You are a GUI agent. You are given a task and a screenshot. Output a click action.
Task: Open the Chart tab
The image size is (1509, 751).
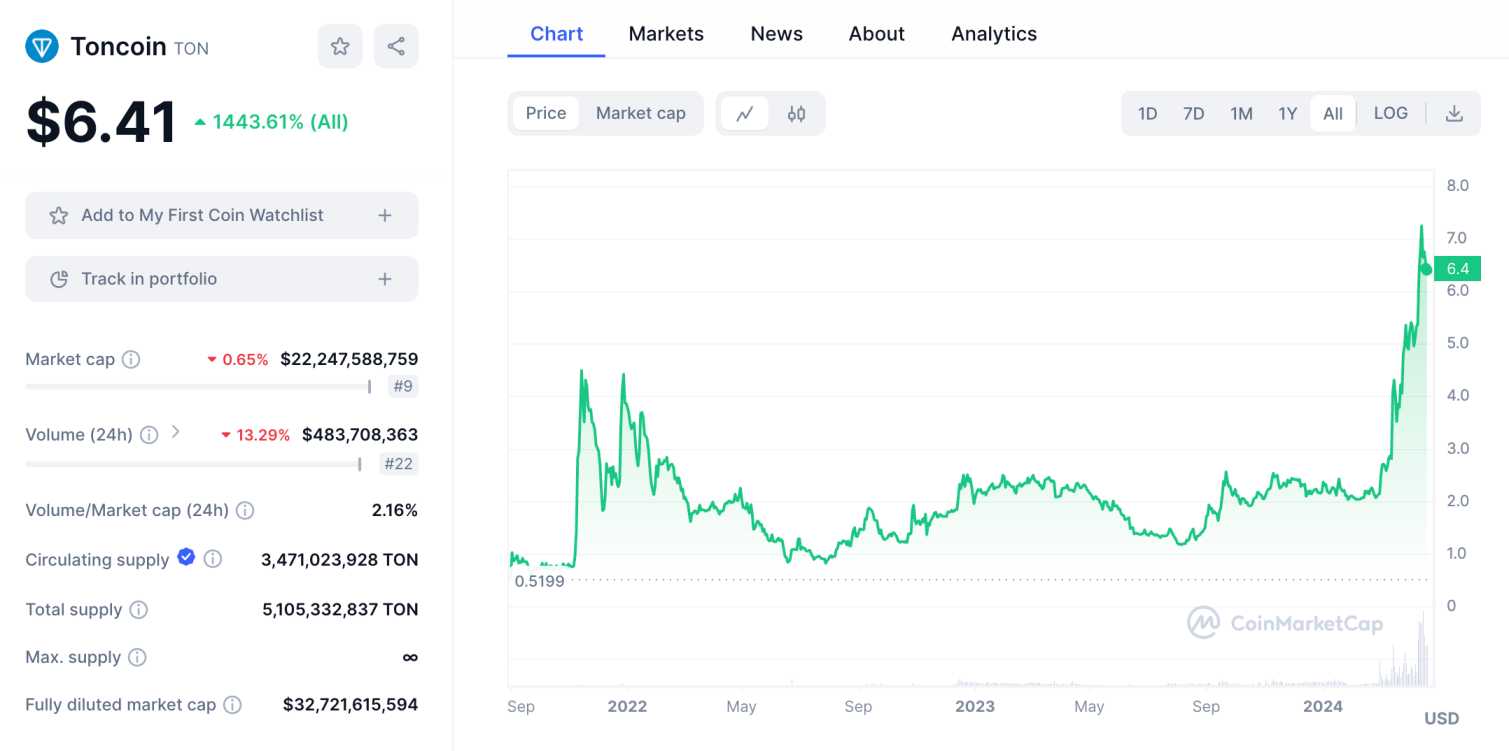pyautogui.click(x=556, y=34)
